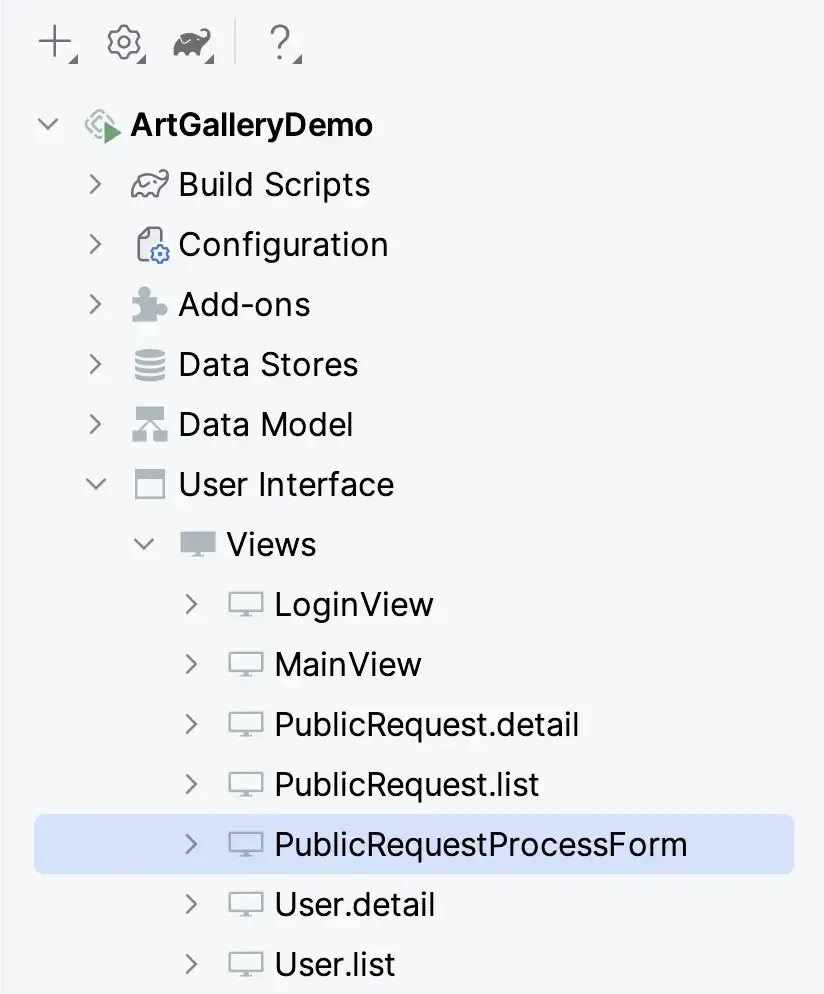Image resolution: width=824 pixels, height=994 pixels.
Task: Select PublicRequest.detail view
Action: (426, 725)
